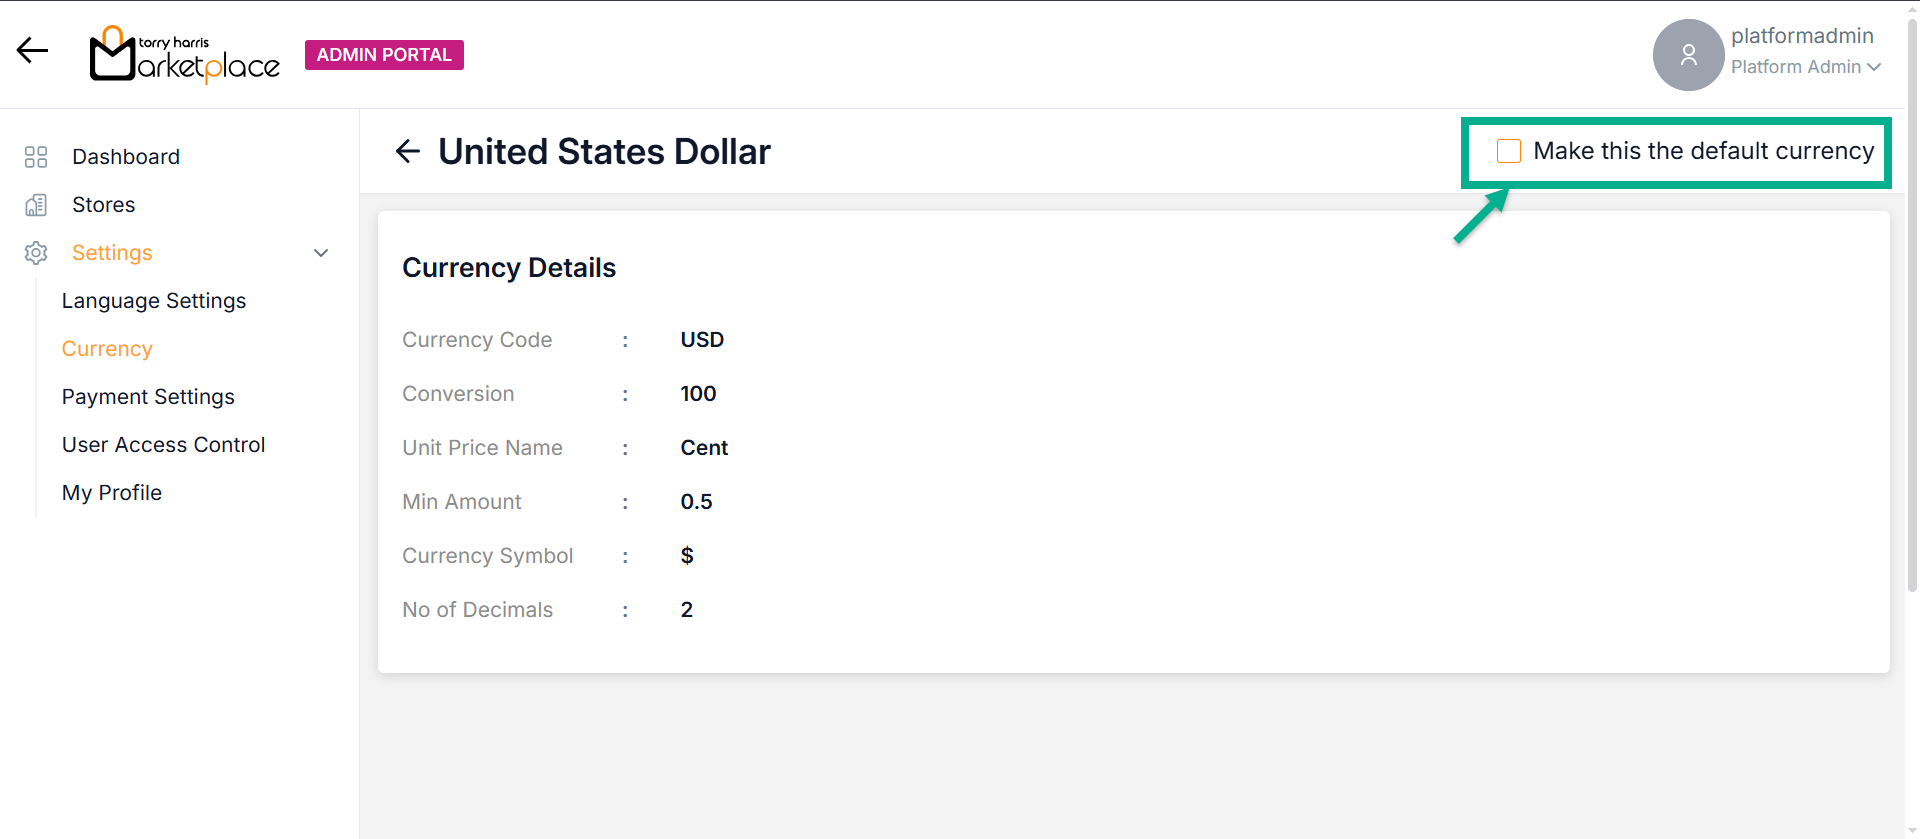Click the Stores menu label
The image size is (1920, 839).
104,205
